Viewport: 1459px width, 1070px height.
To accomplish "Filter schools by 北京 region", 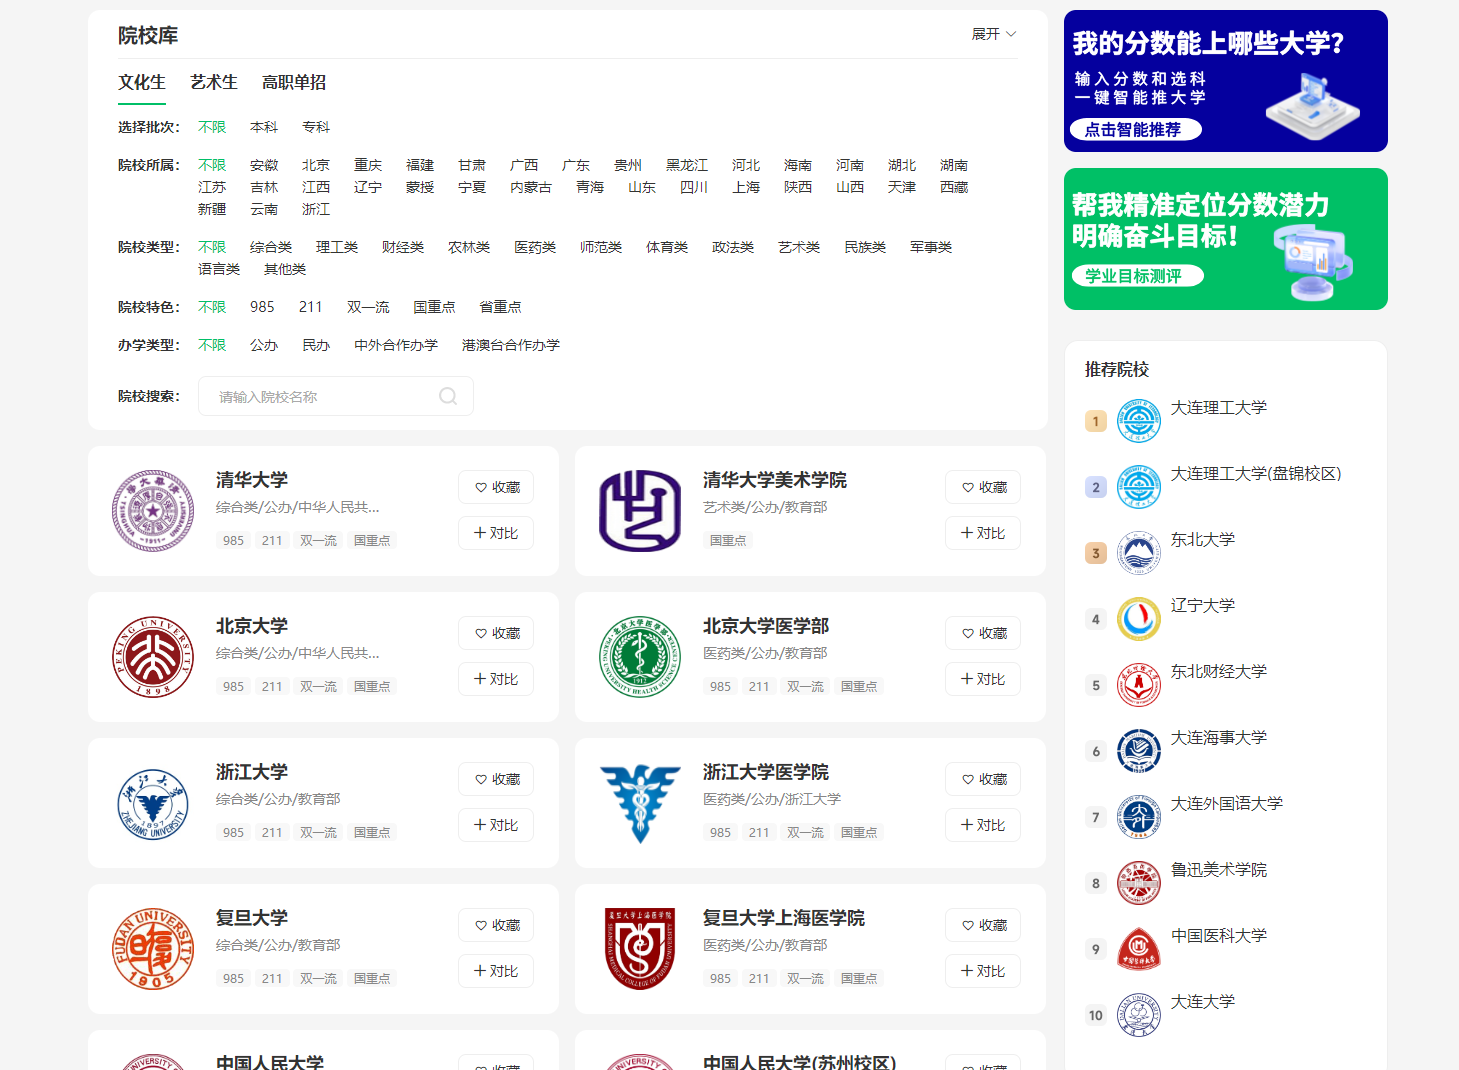I will [x=316, y=165].
